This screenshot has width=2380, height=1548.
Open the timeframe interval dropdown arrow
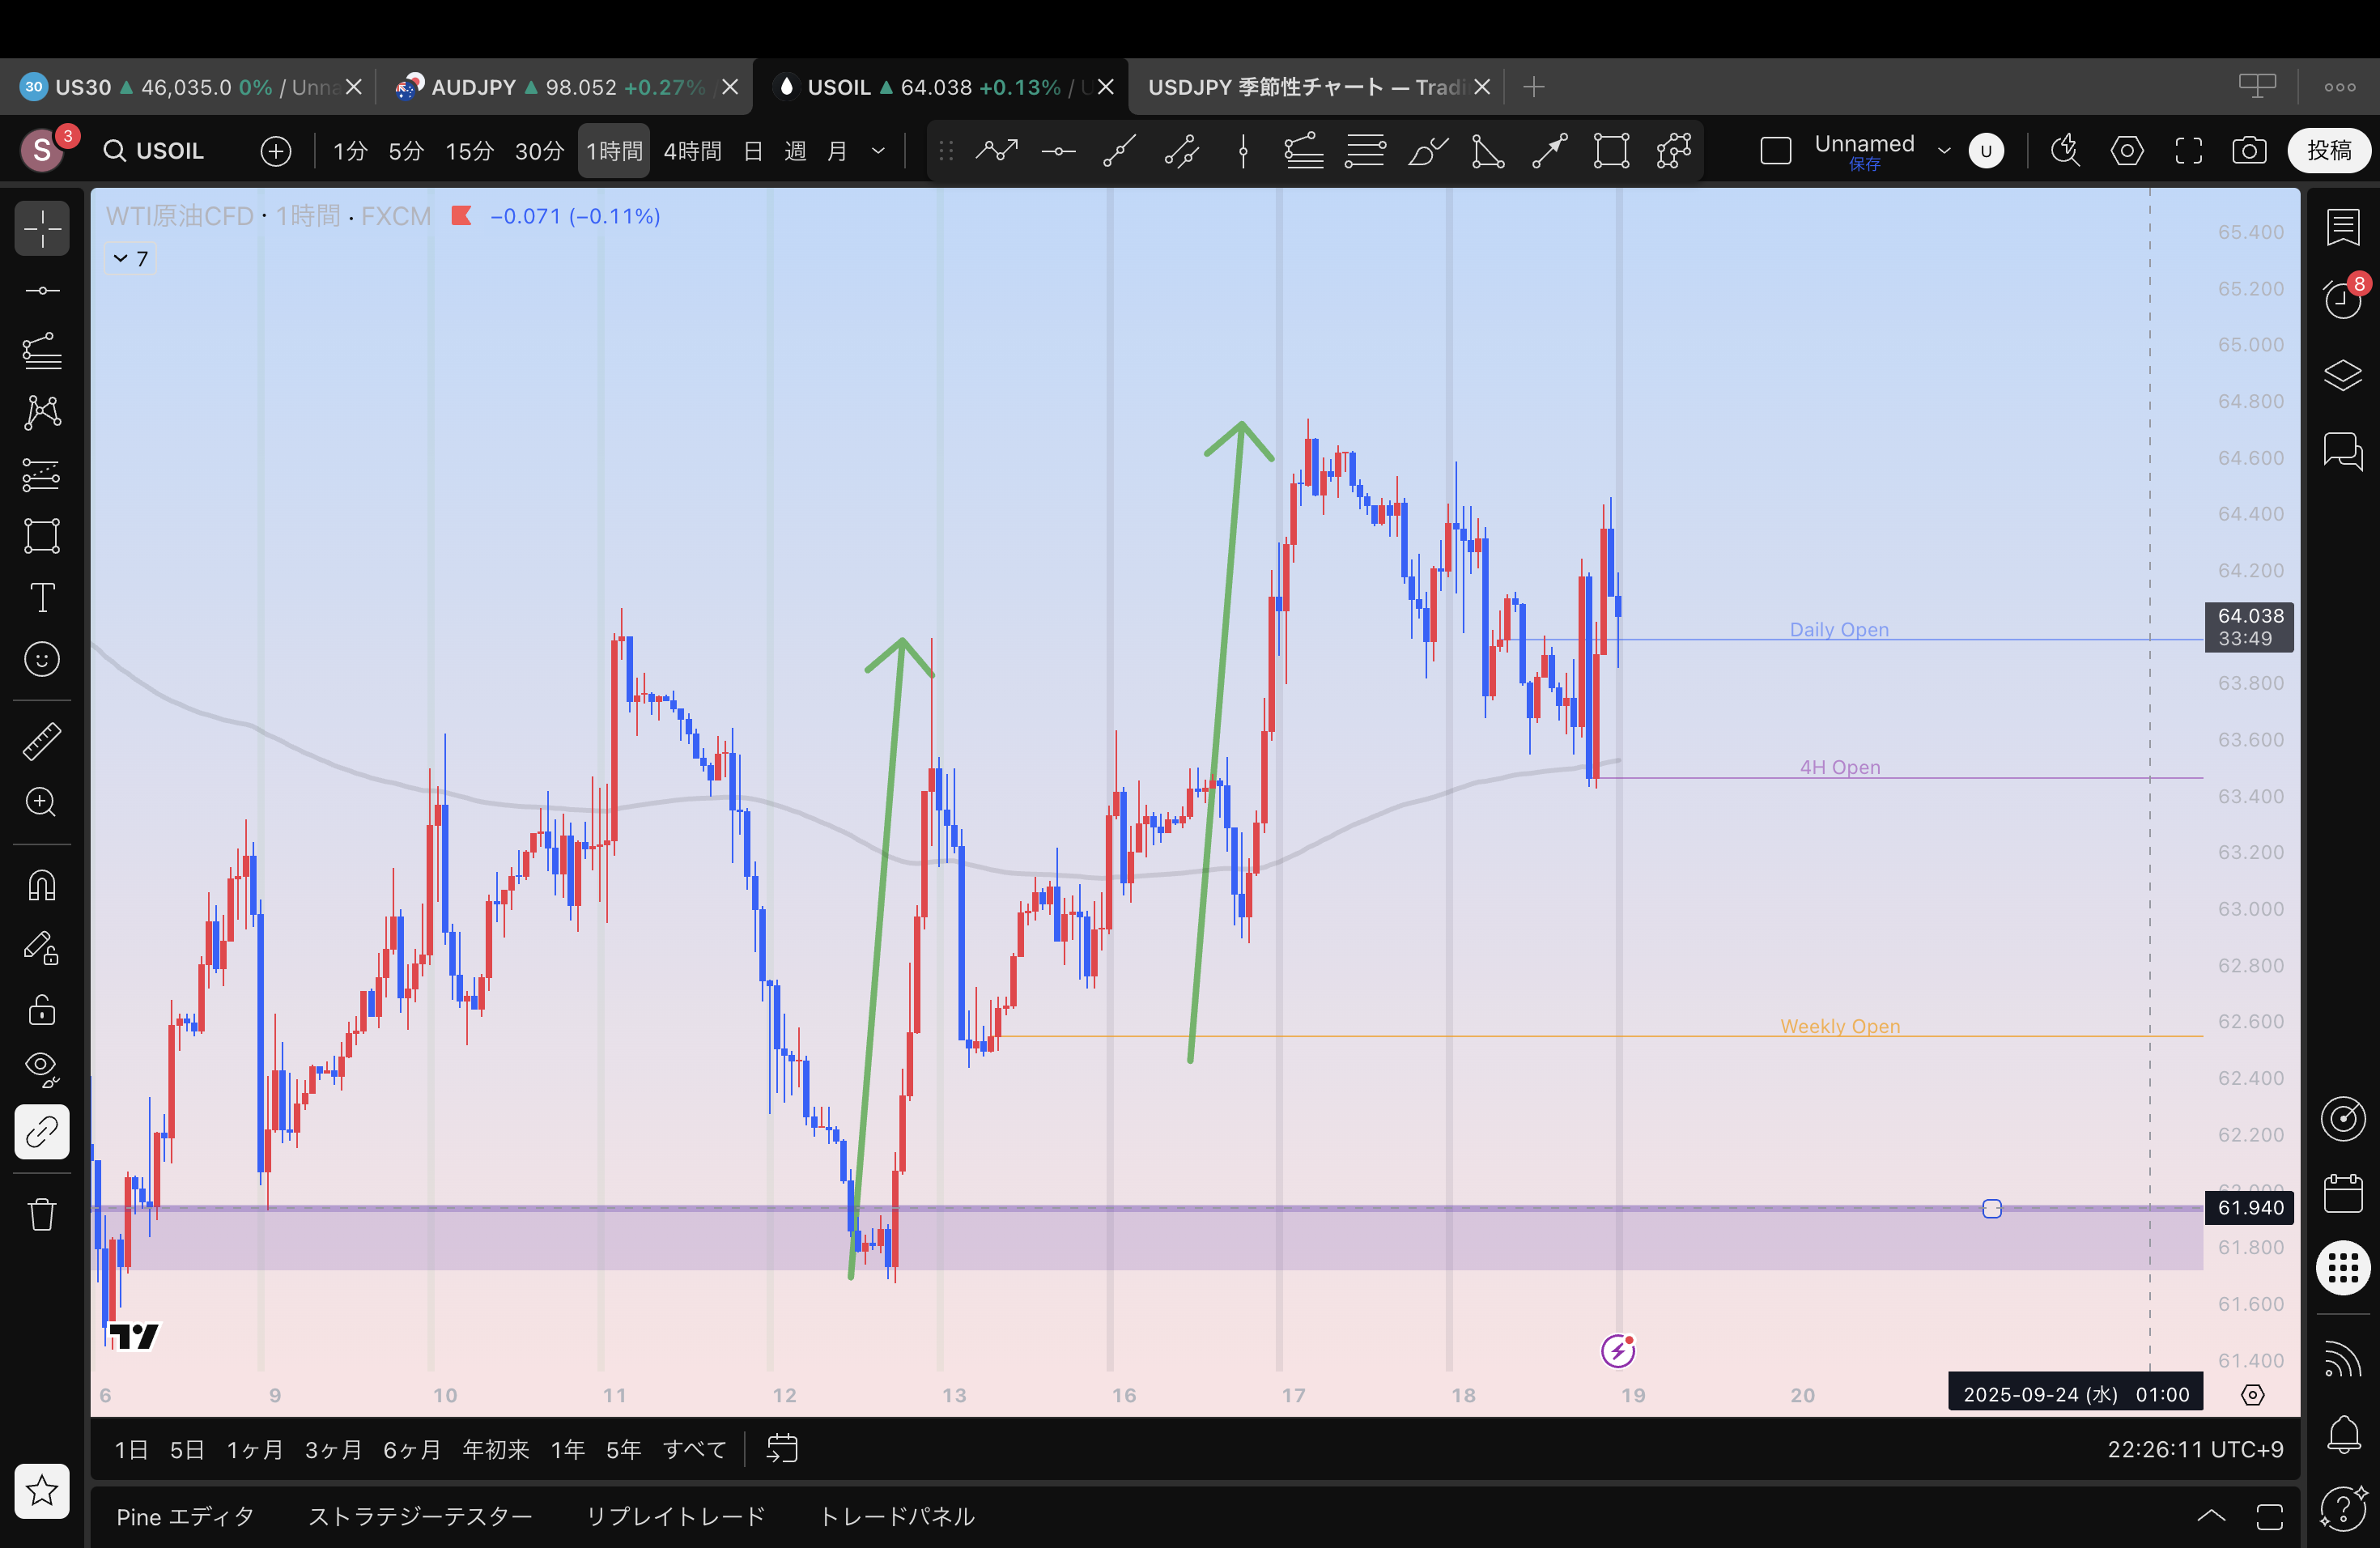[878, 151]
